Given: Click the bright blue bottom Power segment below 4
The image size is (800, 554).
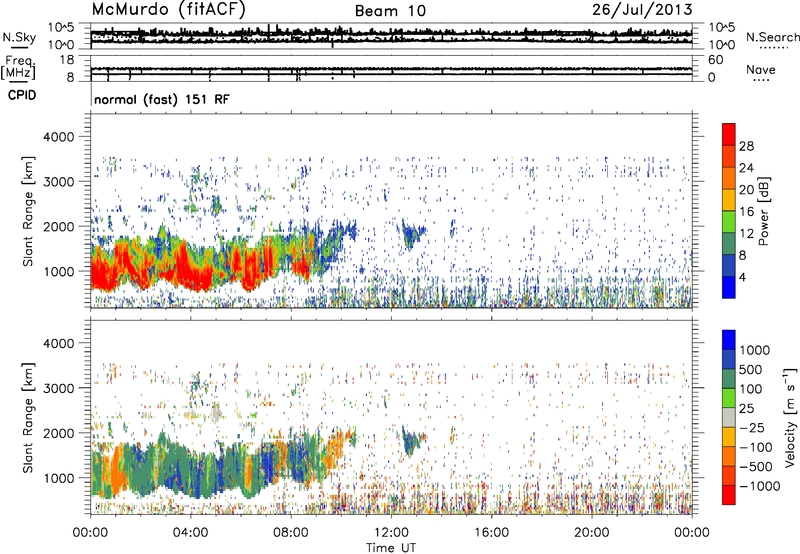Looking at the screenshot, I should coord(729,287).
